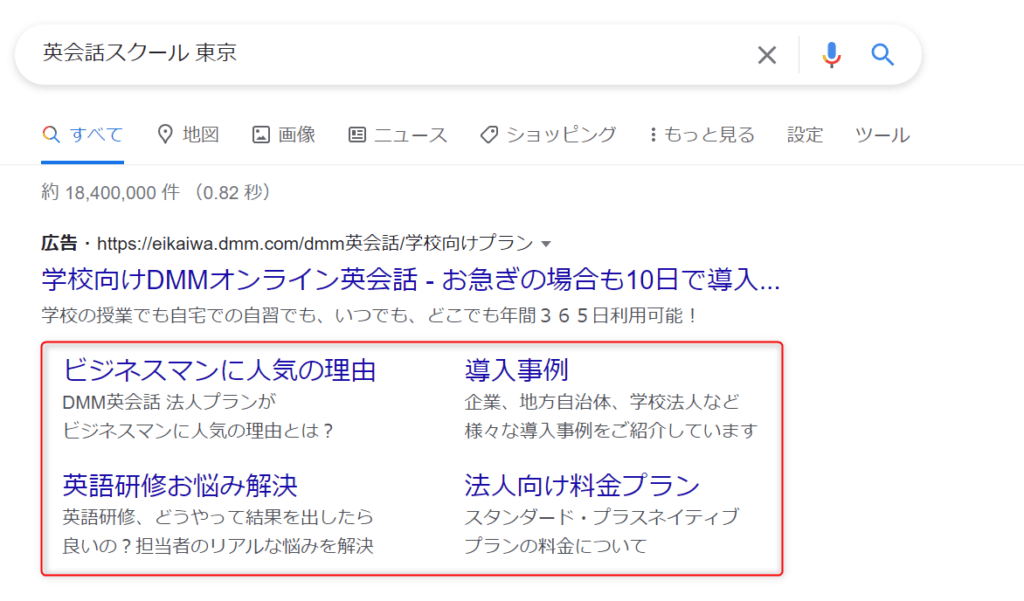Click the text 様々な導入事例をご紹介しています
The image size is (1024, 601).
(x=611, y=431)
